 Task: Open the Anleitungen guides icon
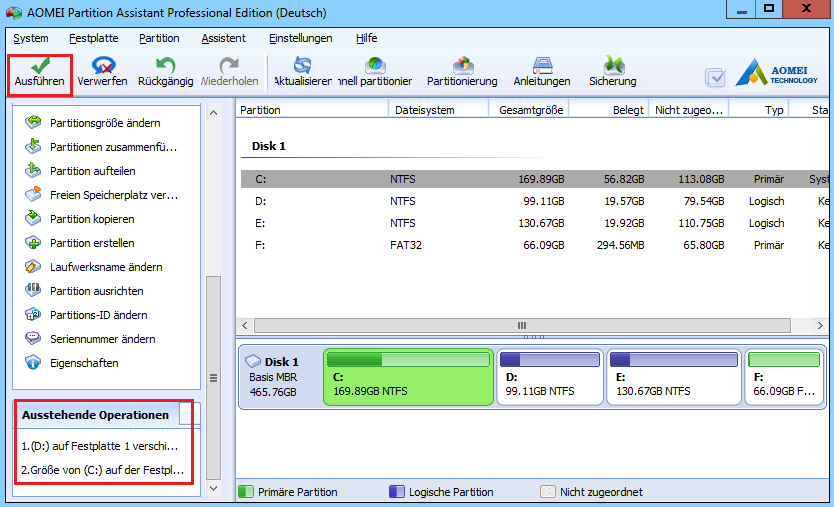click(x=542, y=65)
